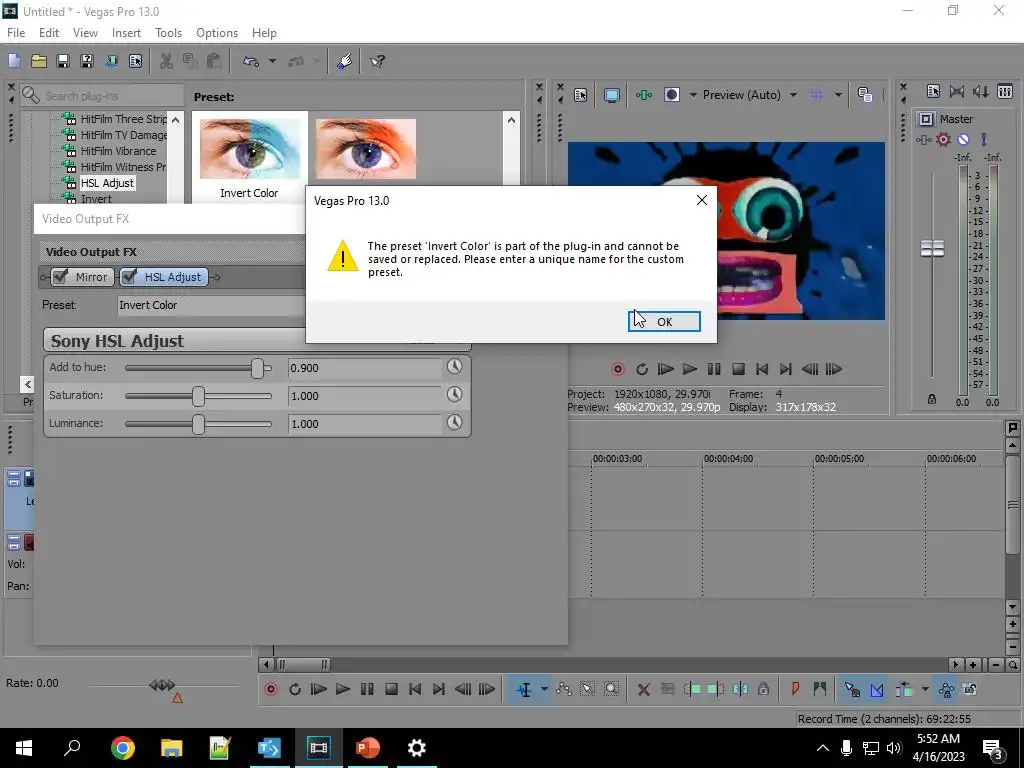The width and height of the screenshot is (1024, 768).
Task: Click the Save As toolbar icon
Action: coord(87,61)
